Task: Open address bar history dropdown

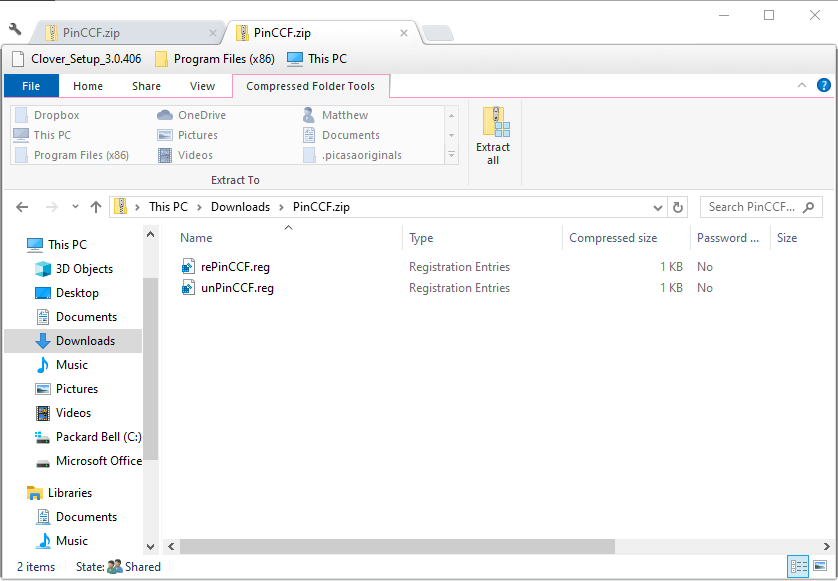Action: (x=658, y=207)
